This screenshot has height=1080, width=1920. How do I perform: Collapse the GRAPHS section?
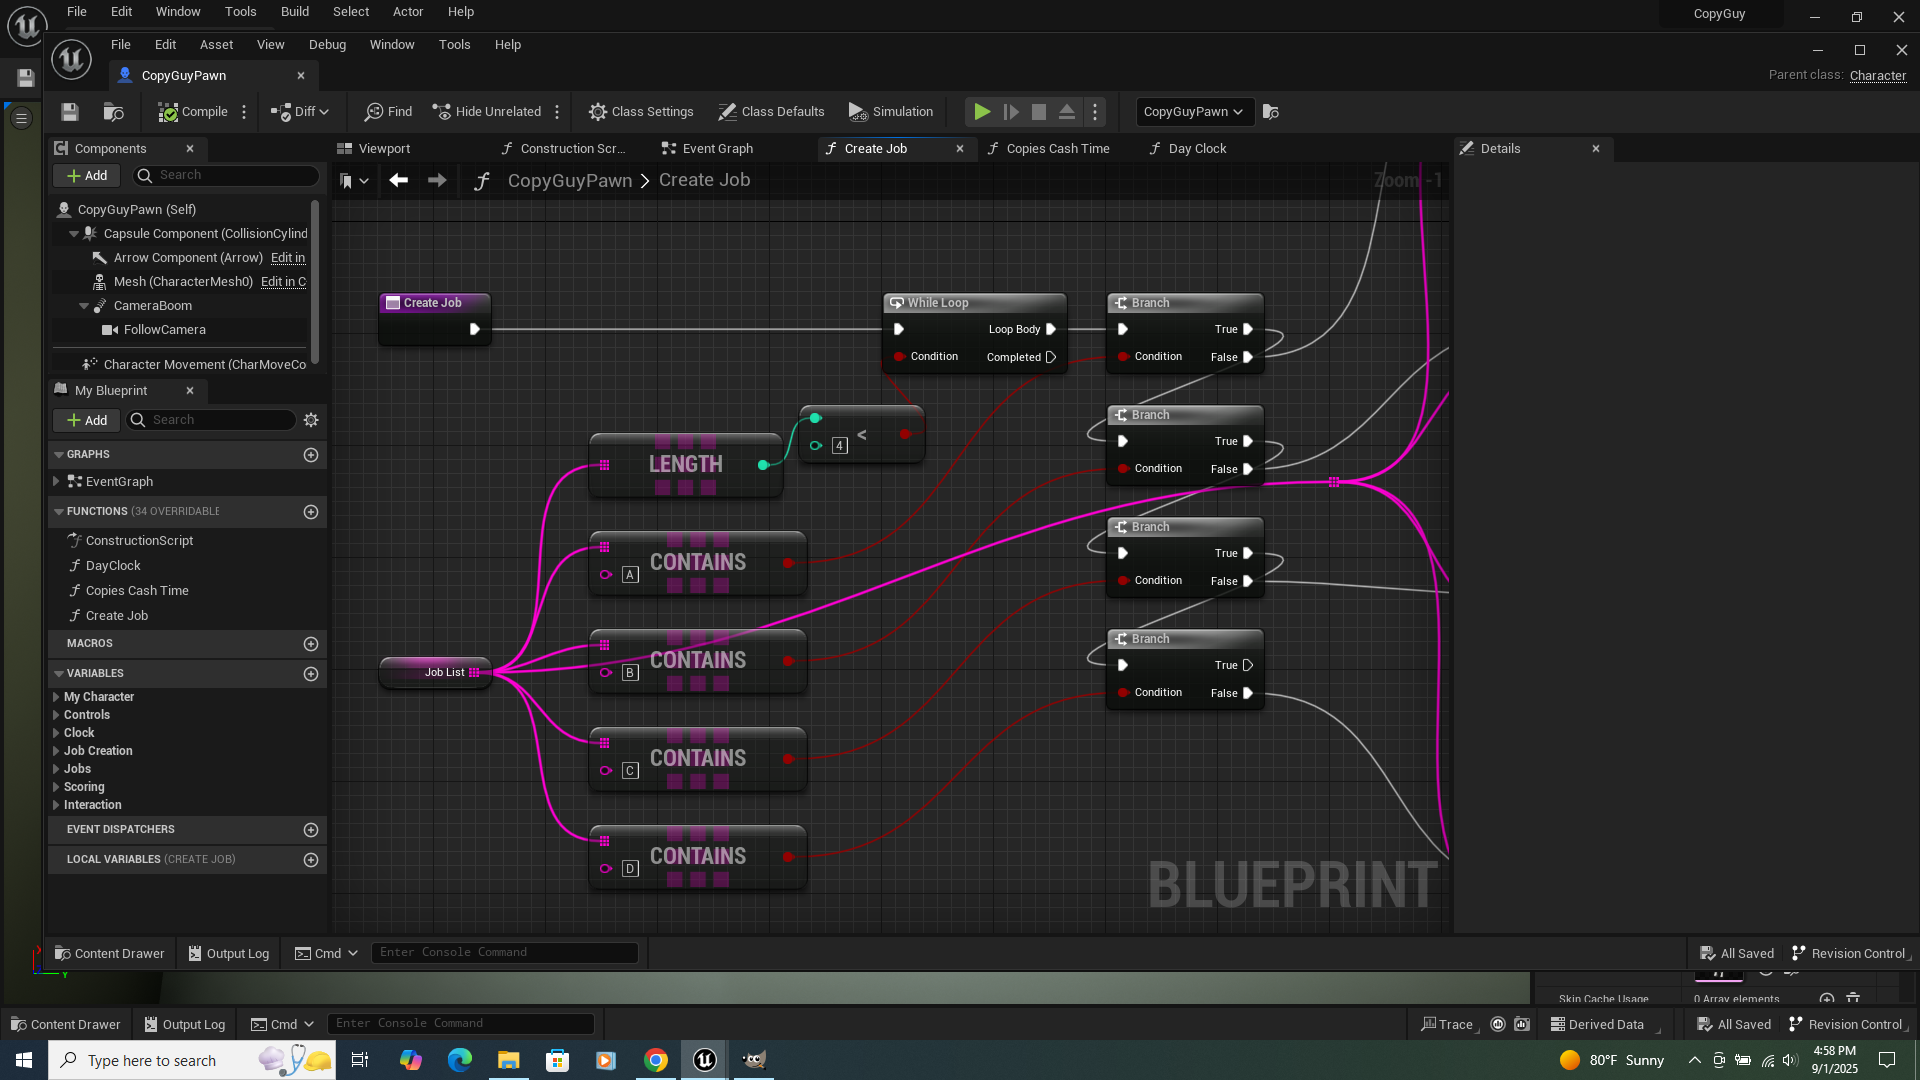pyautogui.click(x=59, y=455)
